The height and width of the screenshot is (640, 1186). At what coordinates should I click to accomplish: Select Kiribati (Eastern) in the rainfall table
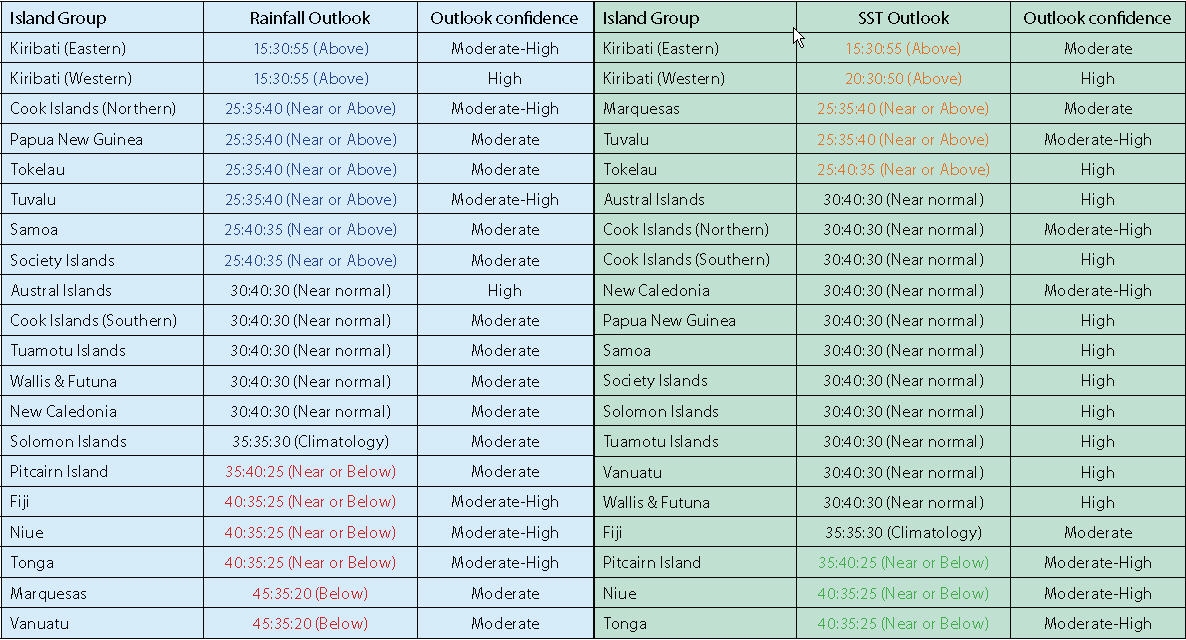pyautogui.click(x=68, y=48)
